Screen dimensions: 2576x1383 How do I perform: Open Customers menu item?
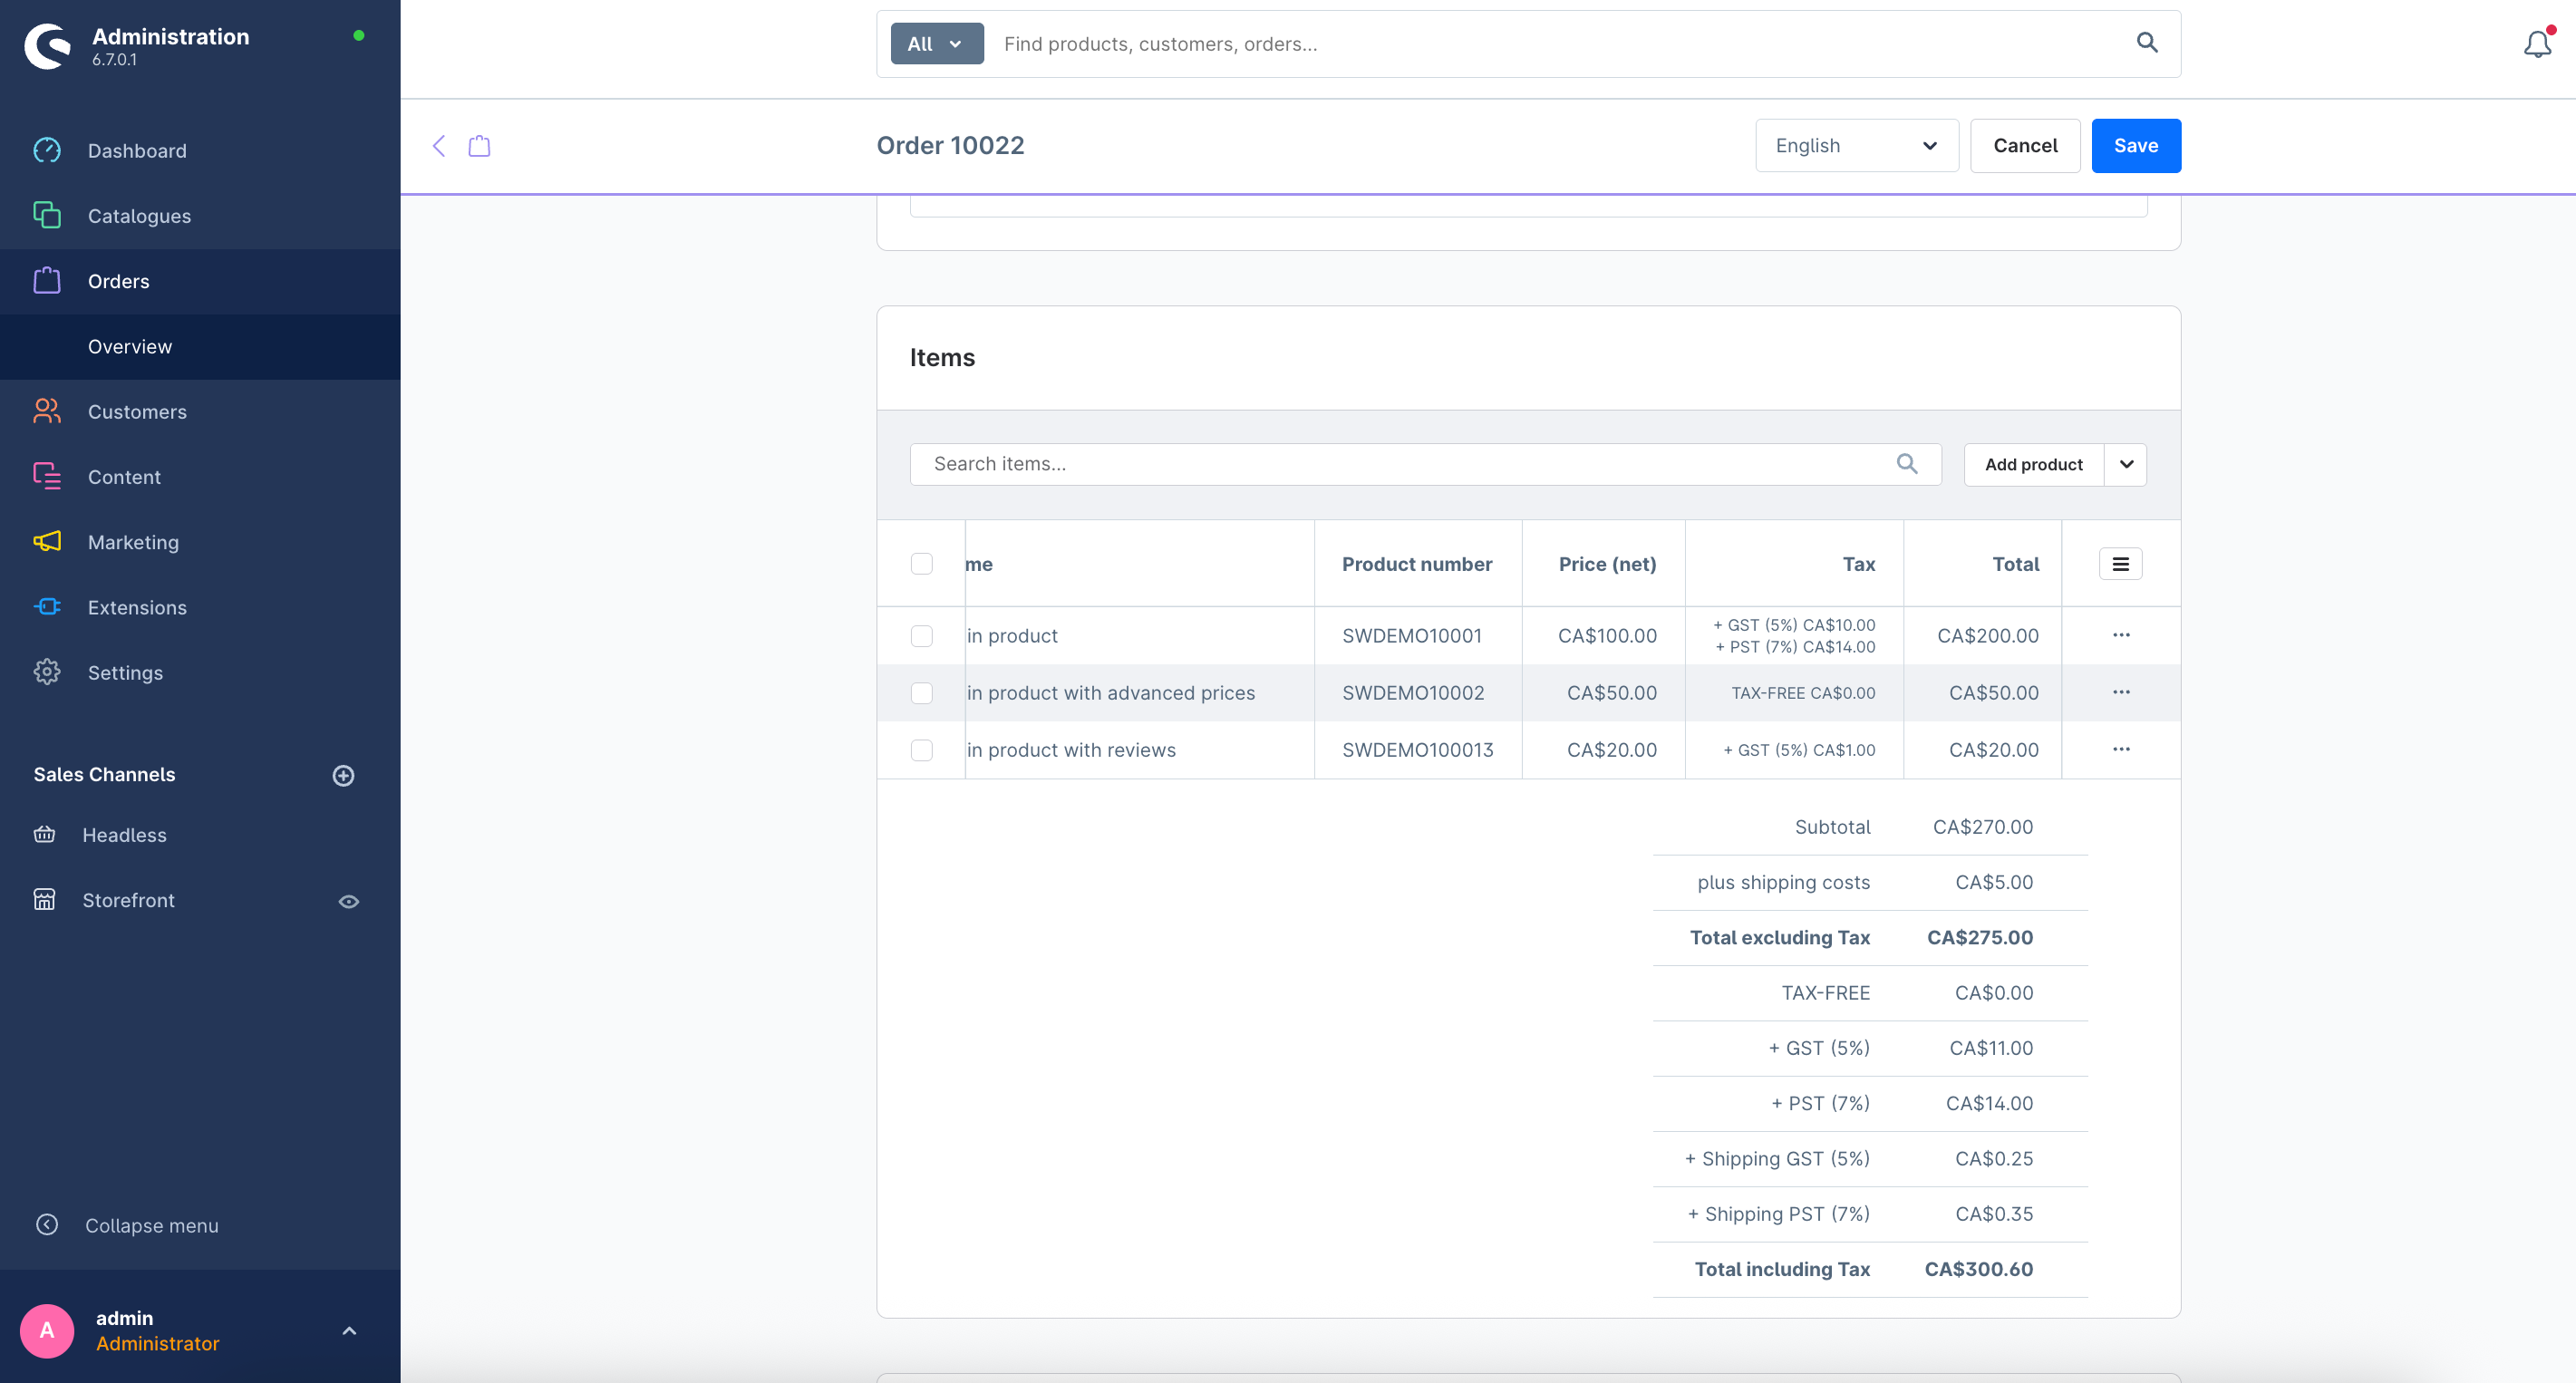[137, 412]
